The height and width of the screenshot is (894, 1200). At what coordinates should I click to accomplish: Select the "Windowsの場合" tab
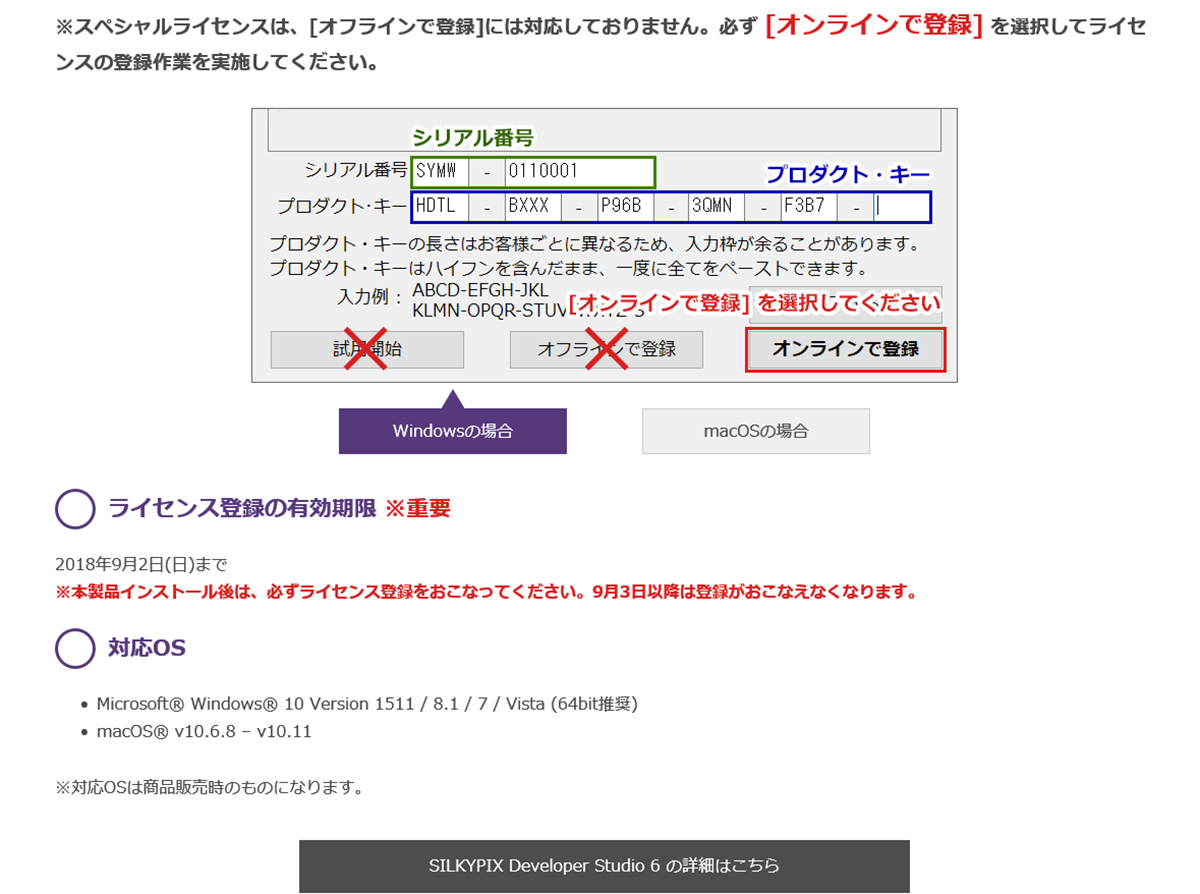(x=453, y=431)
